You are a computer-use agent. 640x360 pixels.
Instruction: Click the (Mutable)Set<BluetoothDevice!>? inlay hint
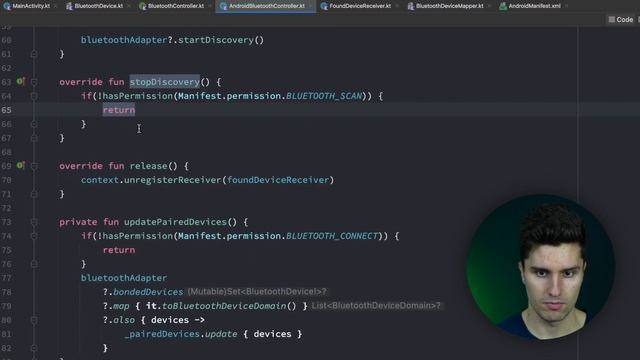[257, 292]
